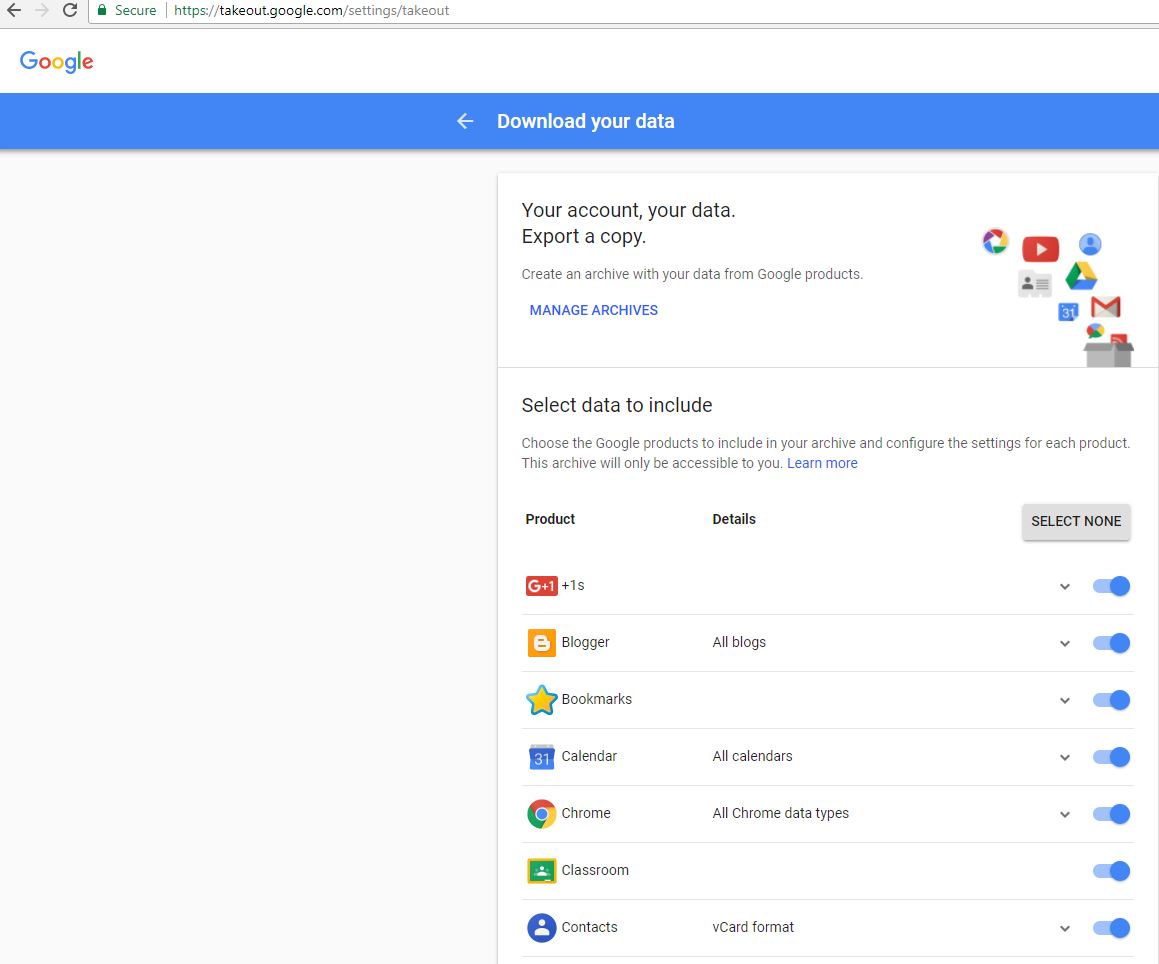This screenshot has height=964, width=1159.
Task: Click the Chrome product icon
Action: (541, 814)
